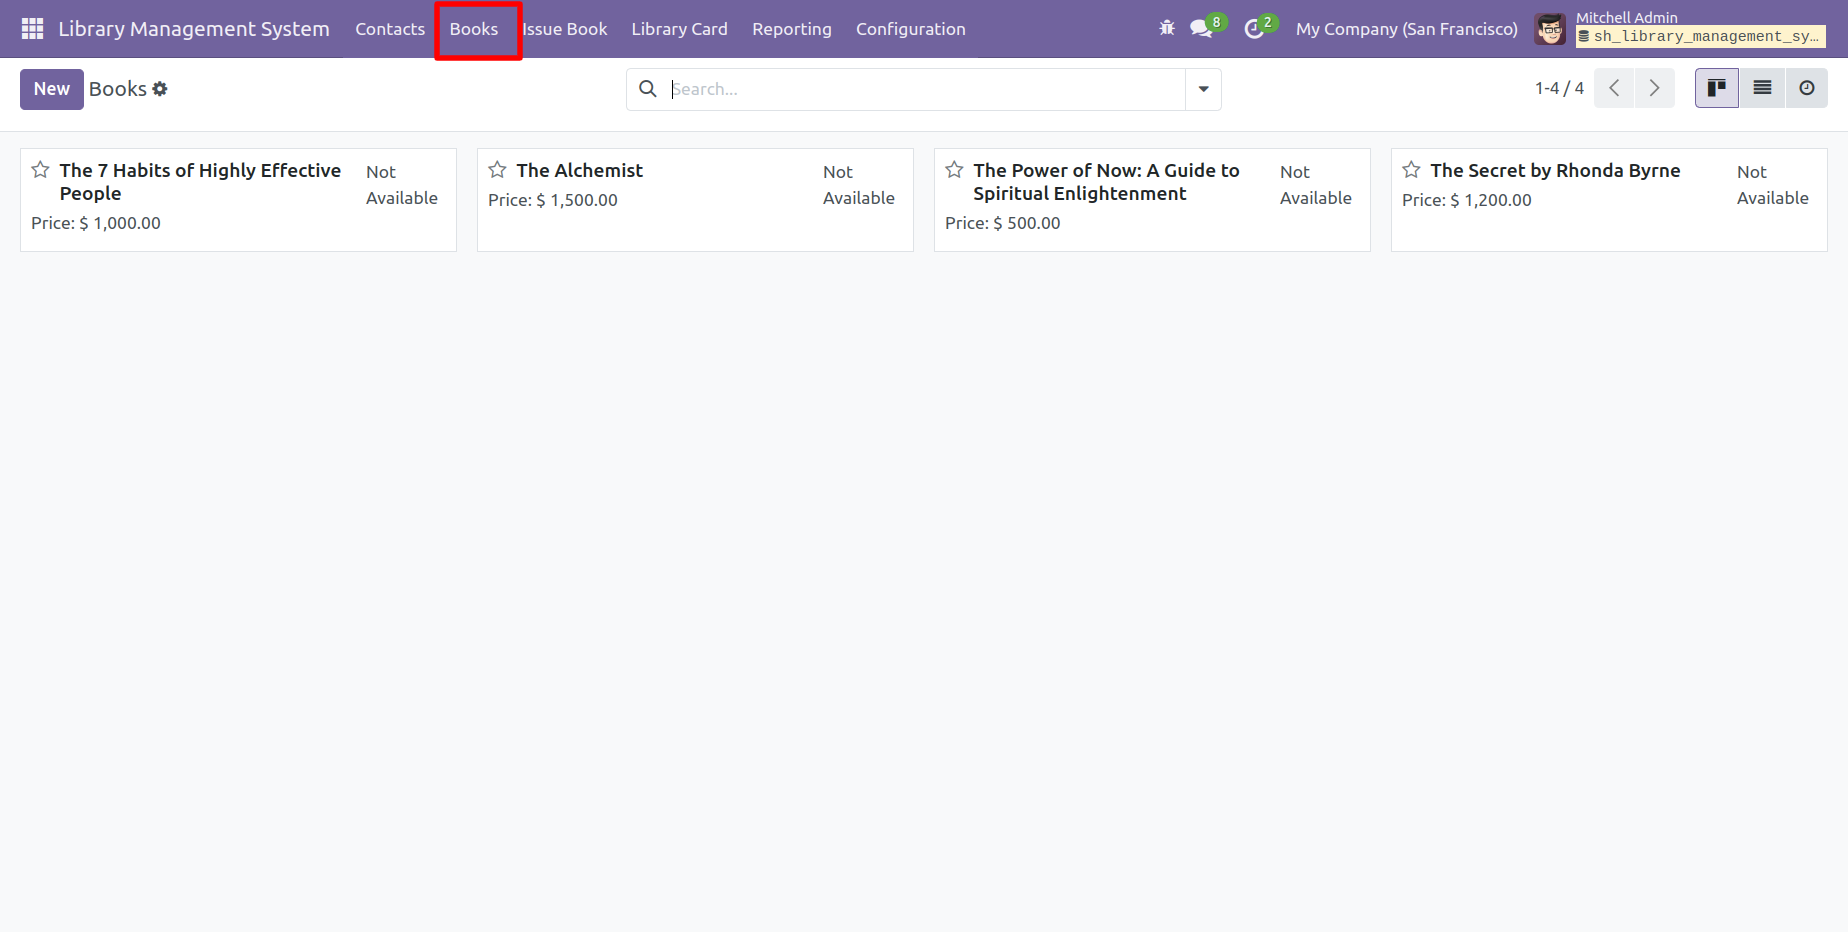
Task: Open the Issue Book menu
Action: tap(565, 29)
